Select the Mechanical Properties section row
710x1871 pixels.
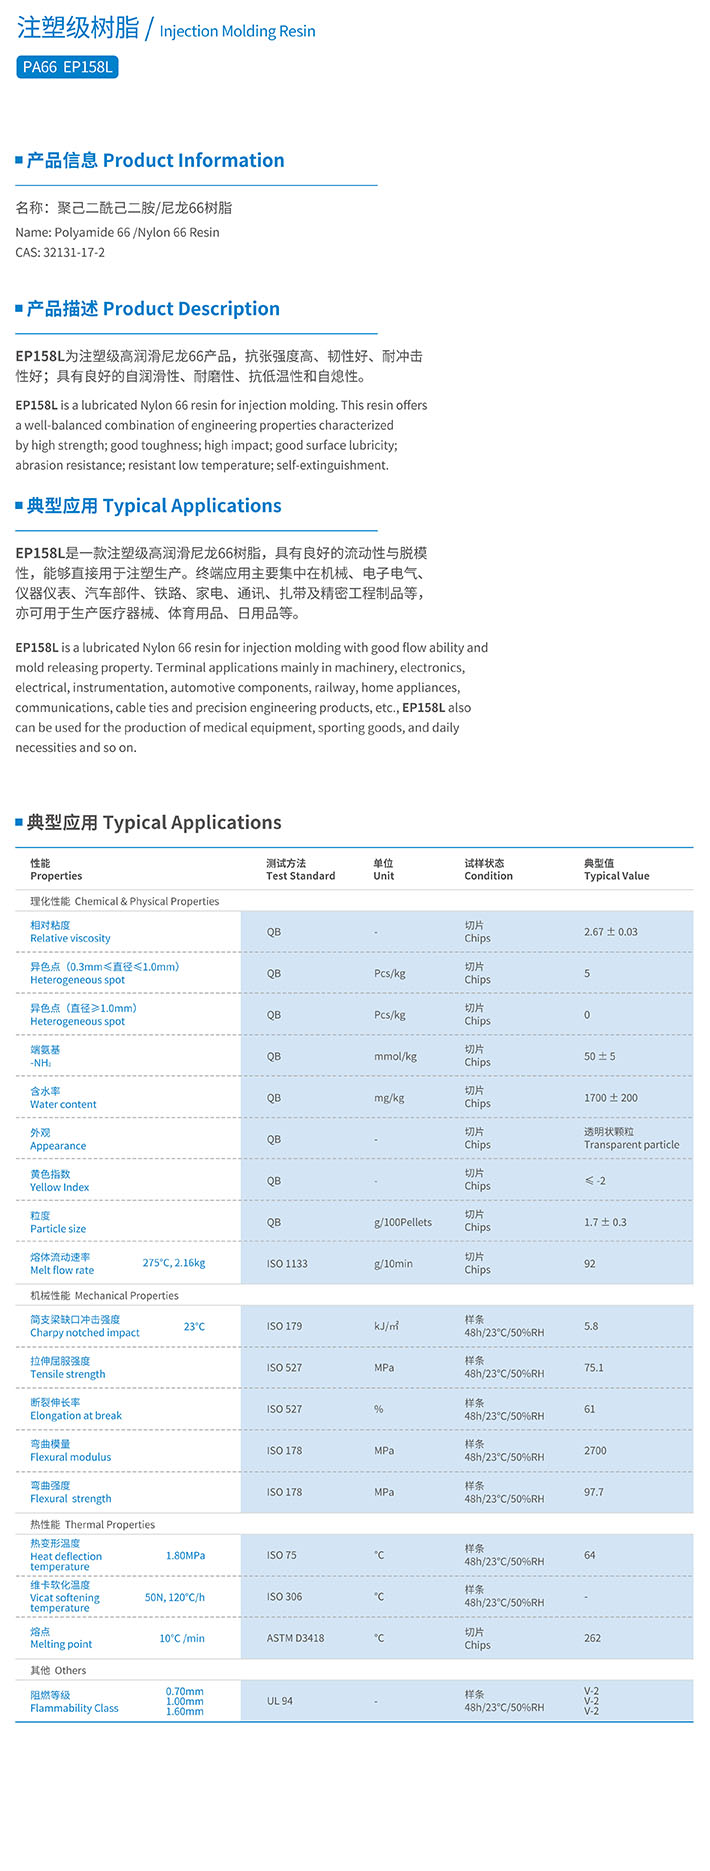[104, 1295]
